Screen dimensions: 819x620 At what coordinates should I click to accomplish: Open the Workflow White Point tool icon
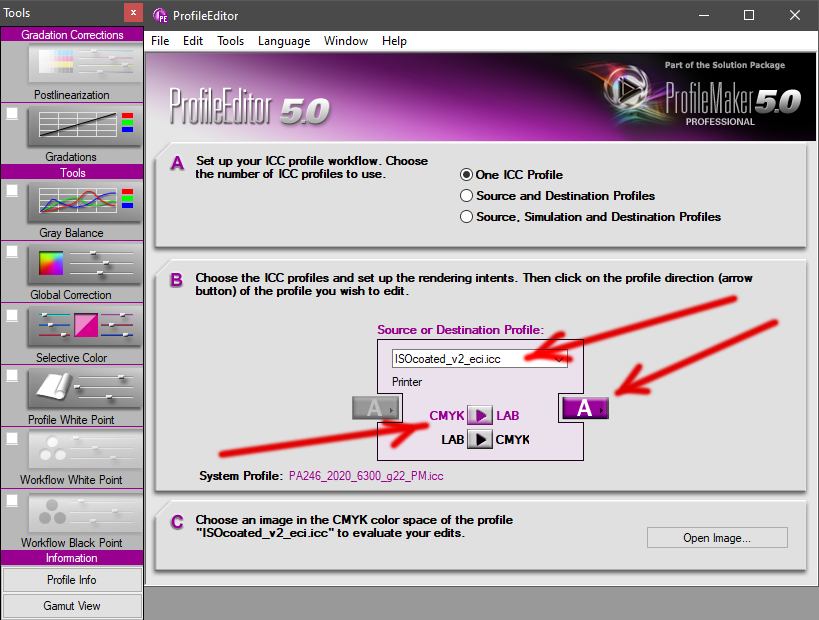pyautogui.click(x=86, y=449)
